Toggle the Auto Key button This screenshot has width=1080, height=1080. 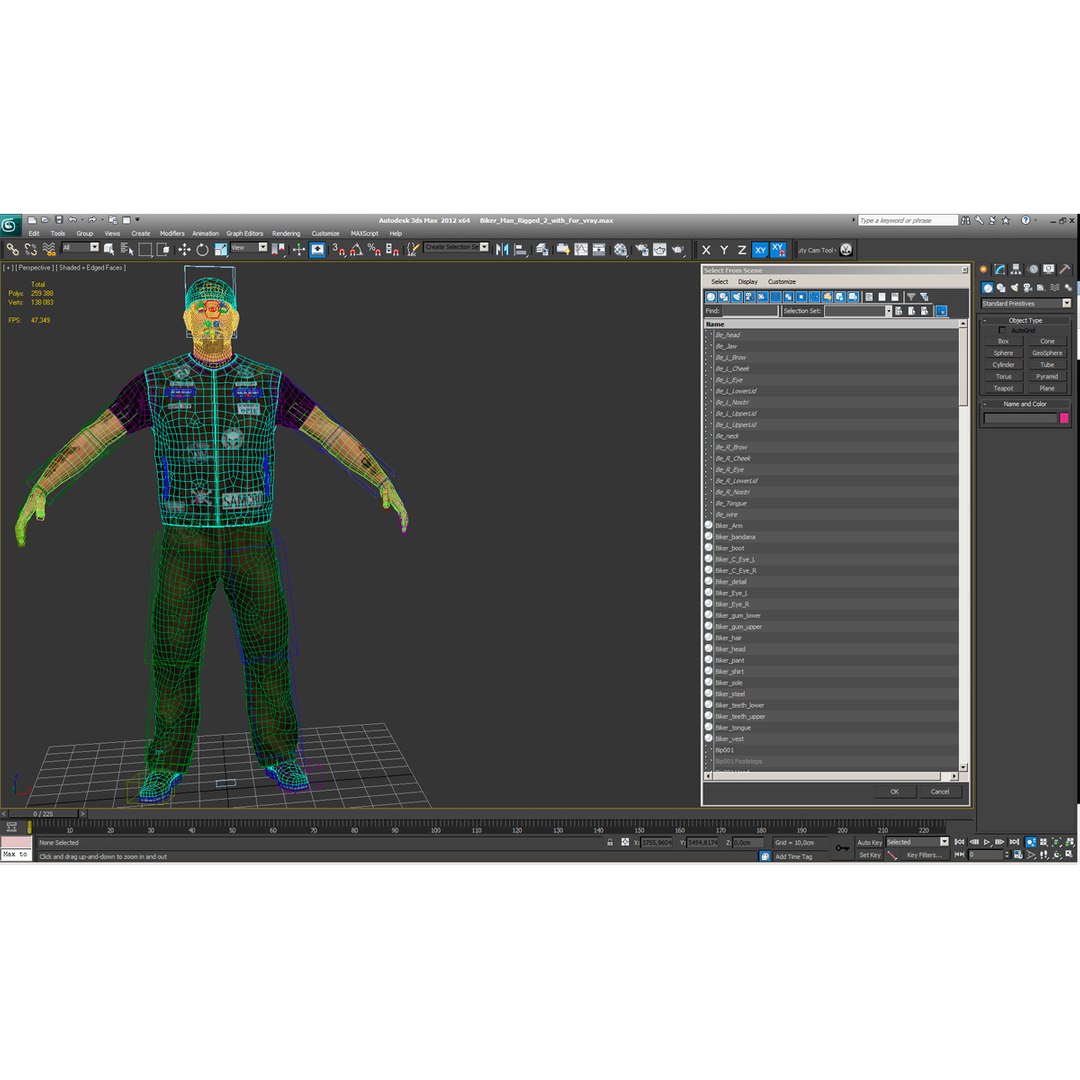click(869, 842)
